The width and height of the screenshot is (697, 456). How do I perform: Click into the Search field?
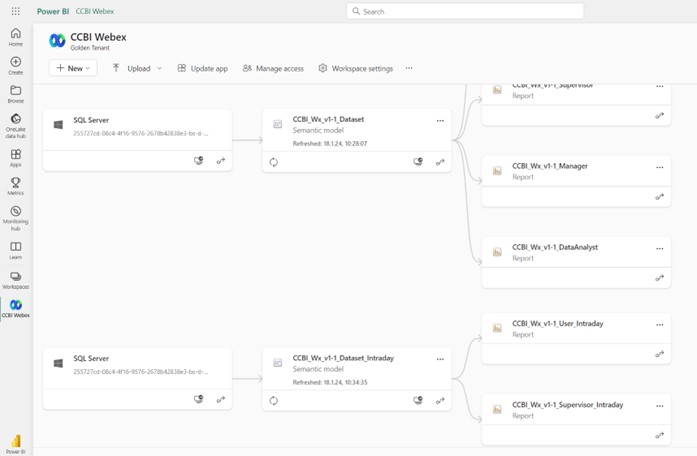click(x=465, y=12)
